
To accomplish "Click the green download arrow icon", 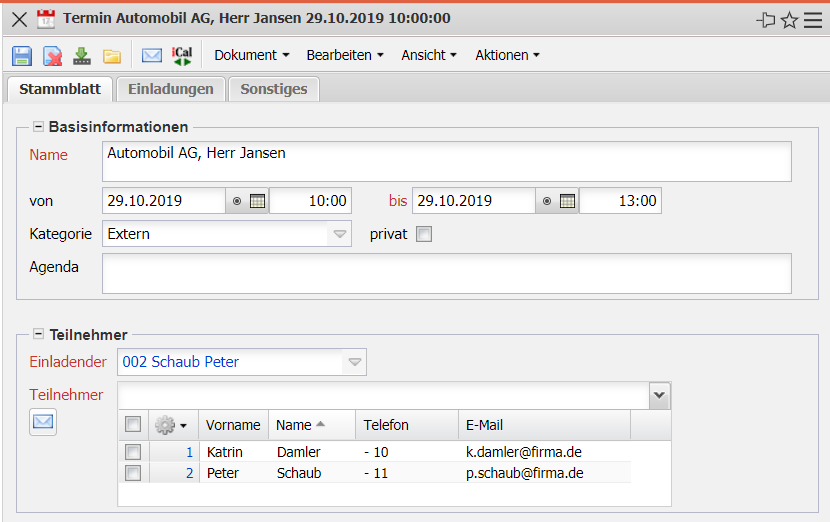I will point(82,55).
